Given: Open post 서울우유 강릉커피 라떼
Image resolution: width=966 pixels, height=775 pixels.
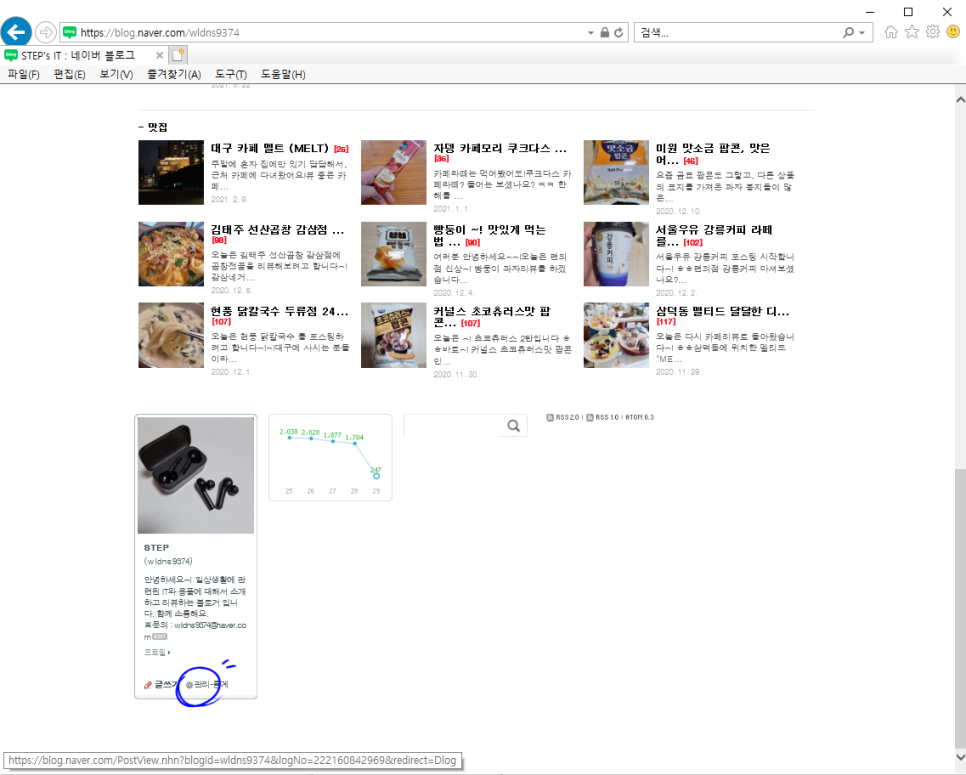Looking at the screenshot, I should [x=714, y=236].
